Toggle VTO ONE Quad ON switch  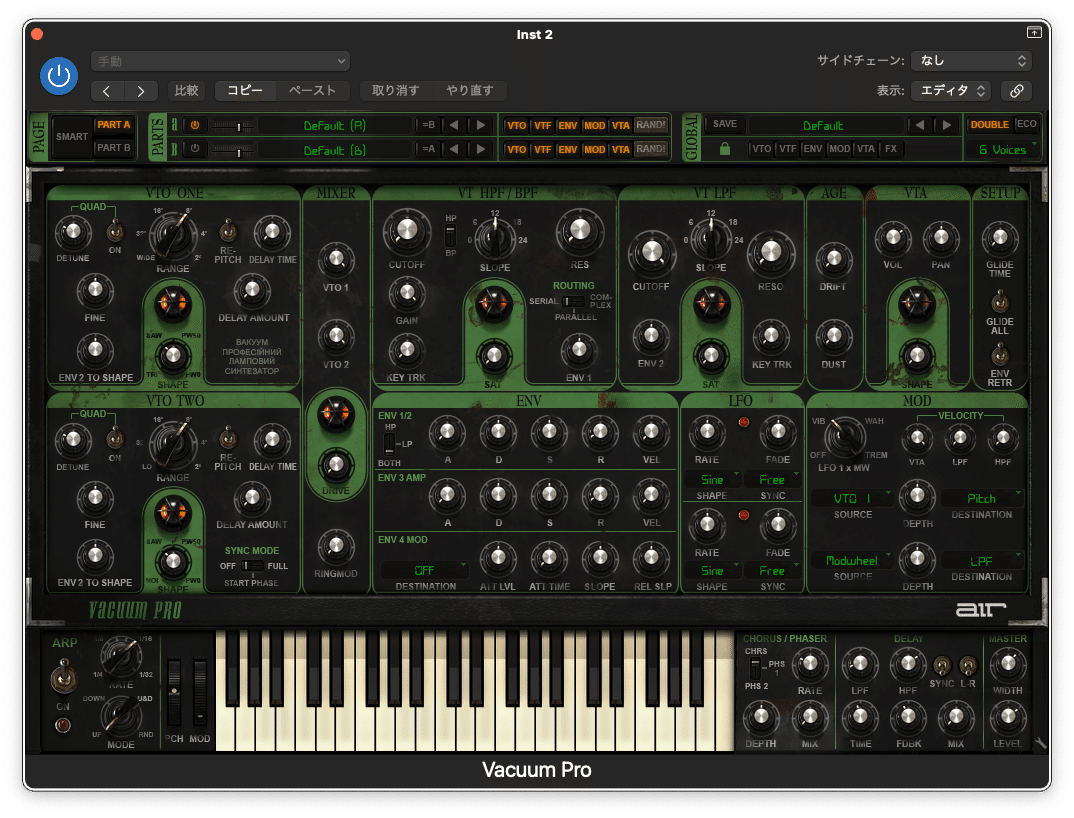pyautogui.click(x=115, y=232)
